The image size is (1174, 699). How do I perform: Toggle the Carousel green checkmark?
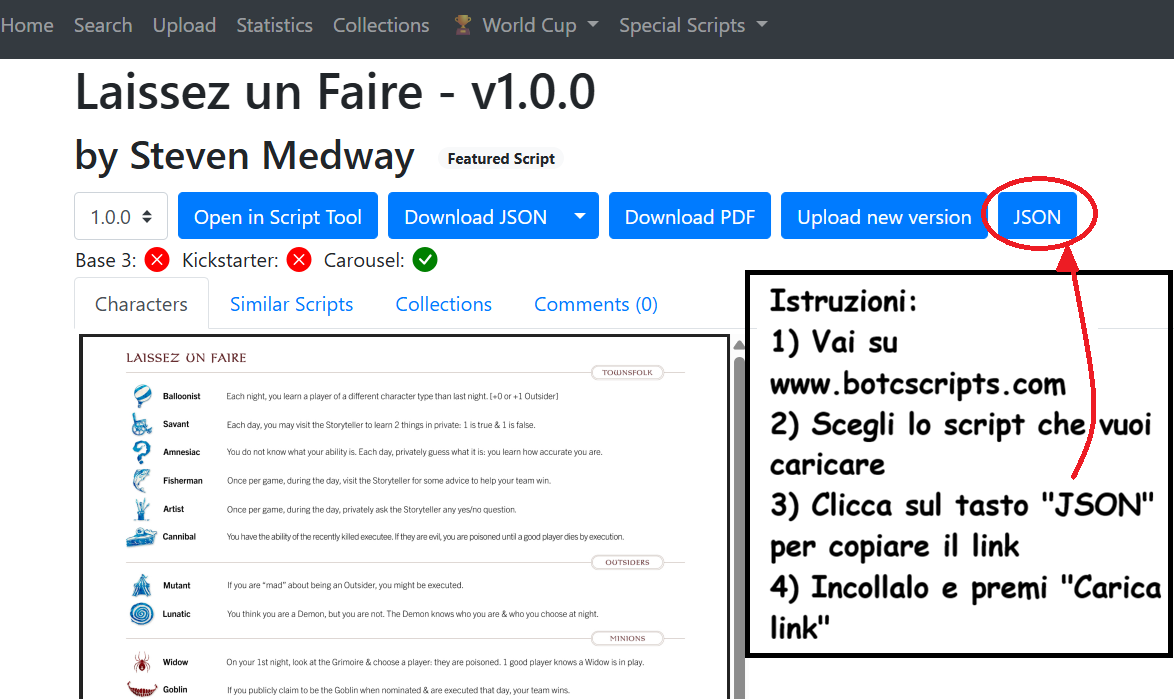(424, 259)
